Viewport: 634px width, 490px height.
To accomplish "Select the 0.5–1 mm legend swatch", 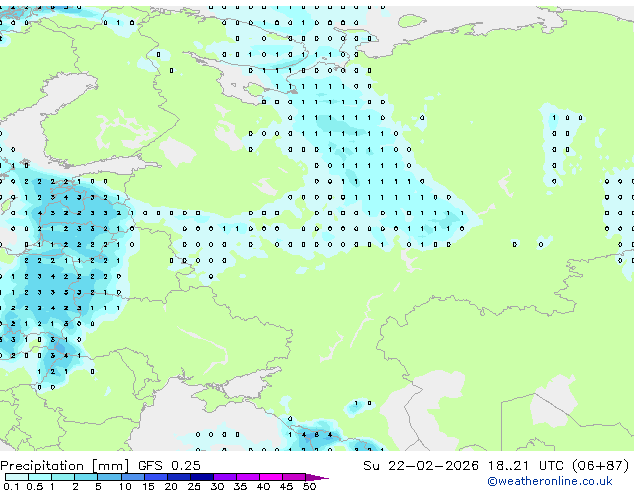I will click(x=40, y=477).
